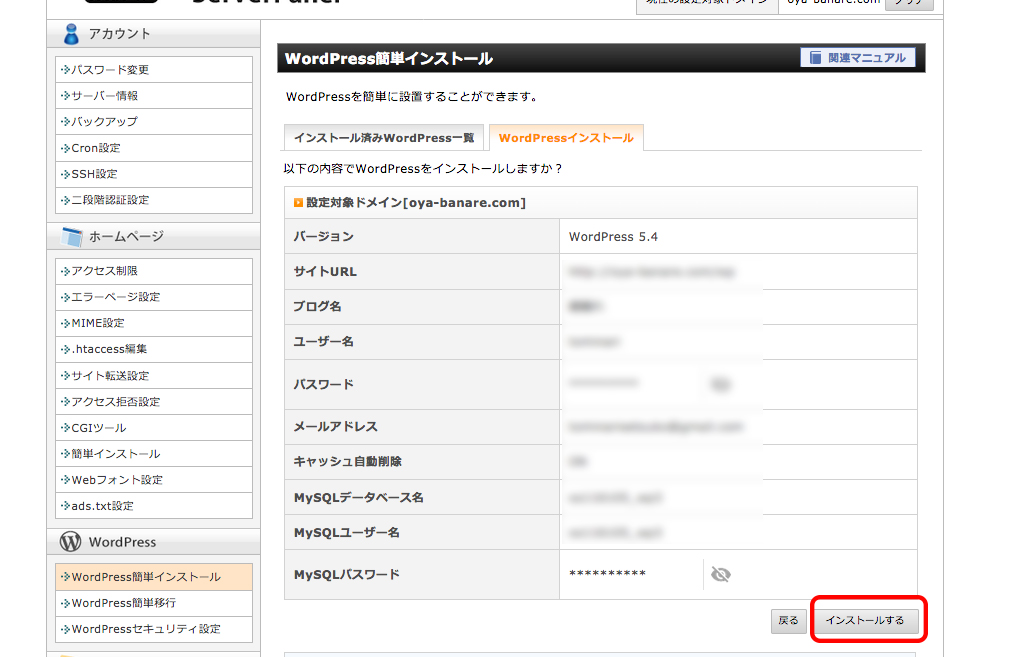Screen dimensions: 1018x657
Task: Open パスワード変更 in the sidebar
Action: click(154, 69)
